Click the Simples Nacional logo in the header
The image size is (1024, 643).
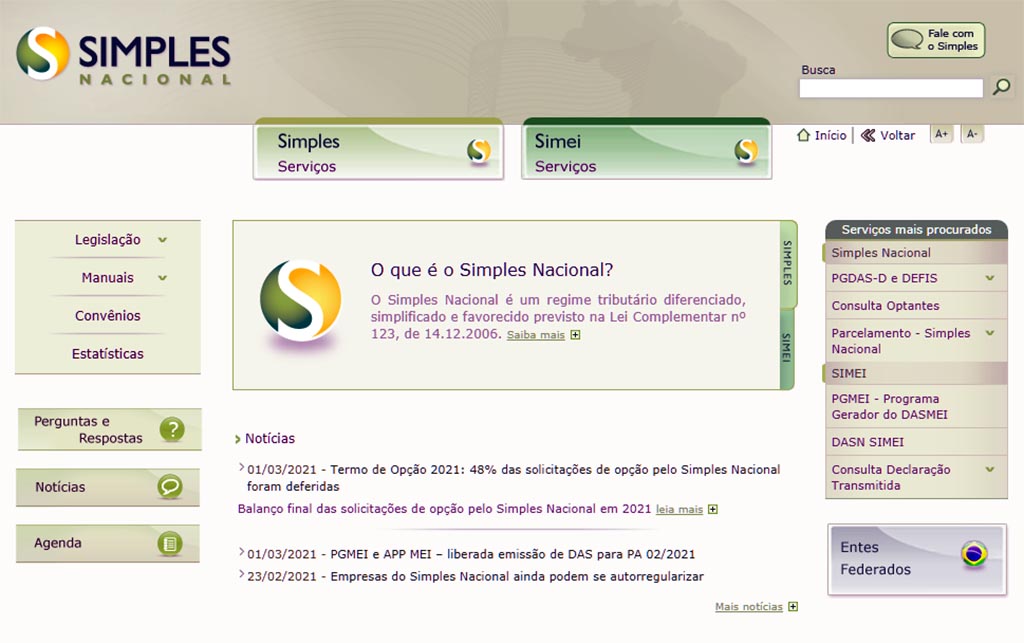123,56
